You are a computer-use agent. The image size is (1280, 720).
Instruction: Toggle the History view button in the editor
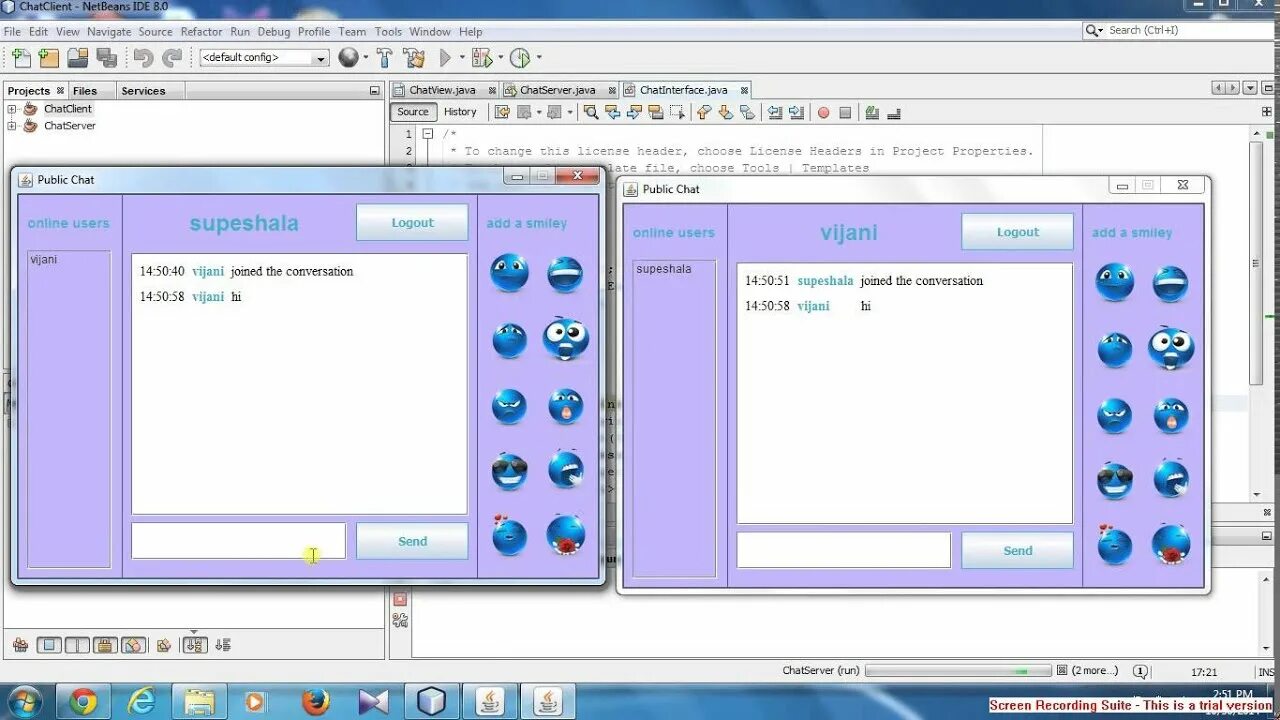click(x=460, y=112)
